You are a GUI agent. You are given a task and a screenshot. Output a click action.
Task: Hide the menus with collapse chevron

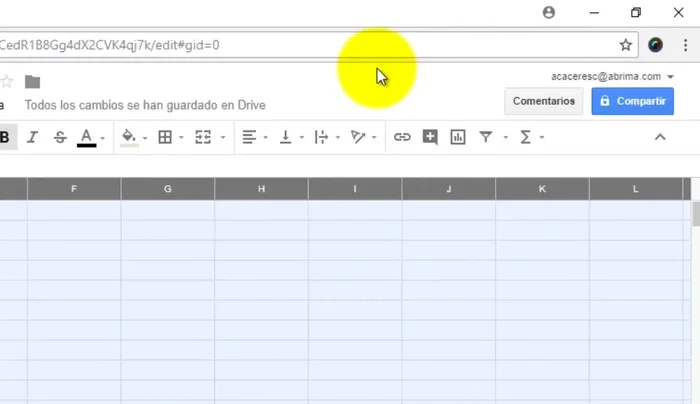[x=660, y=137]
